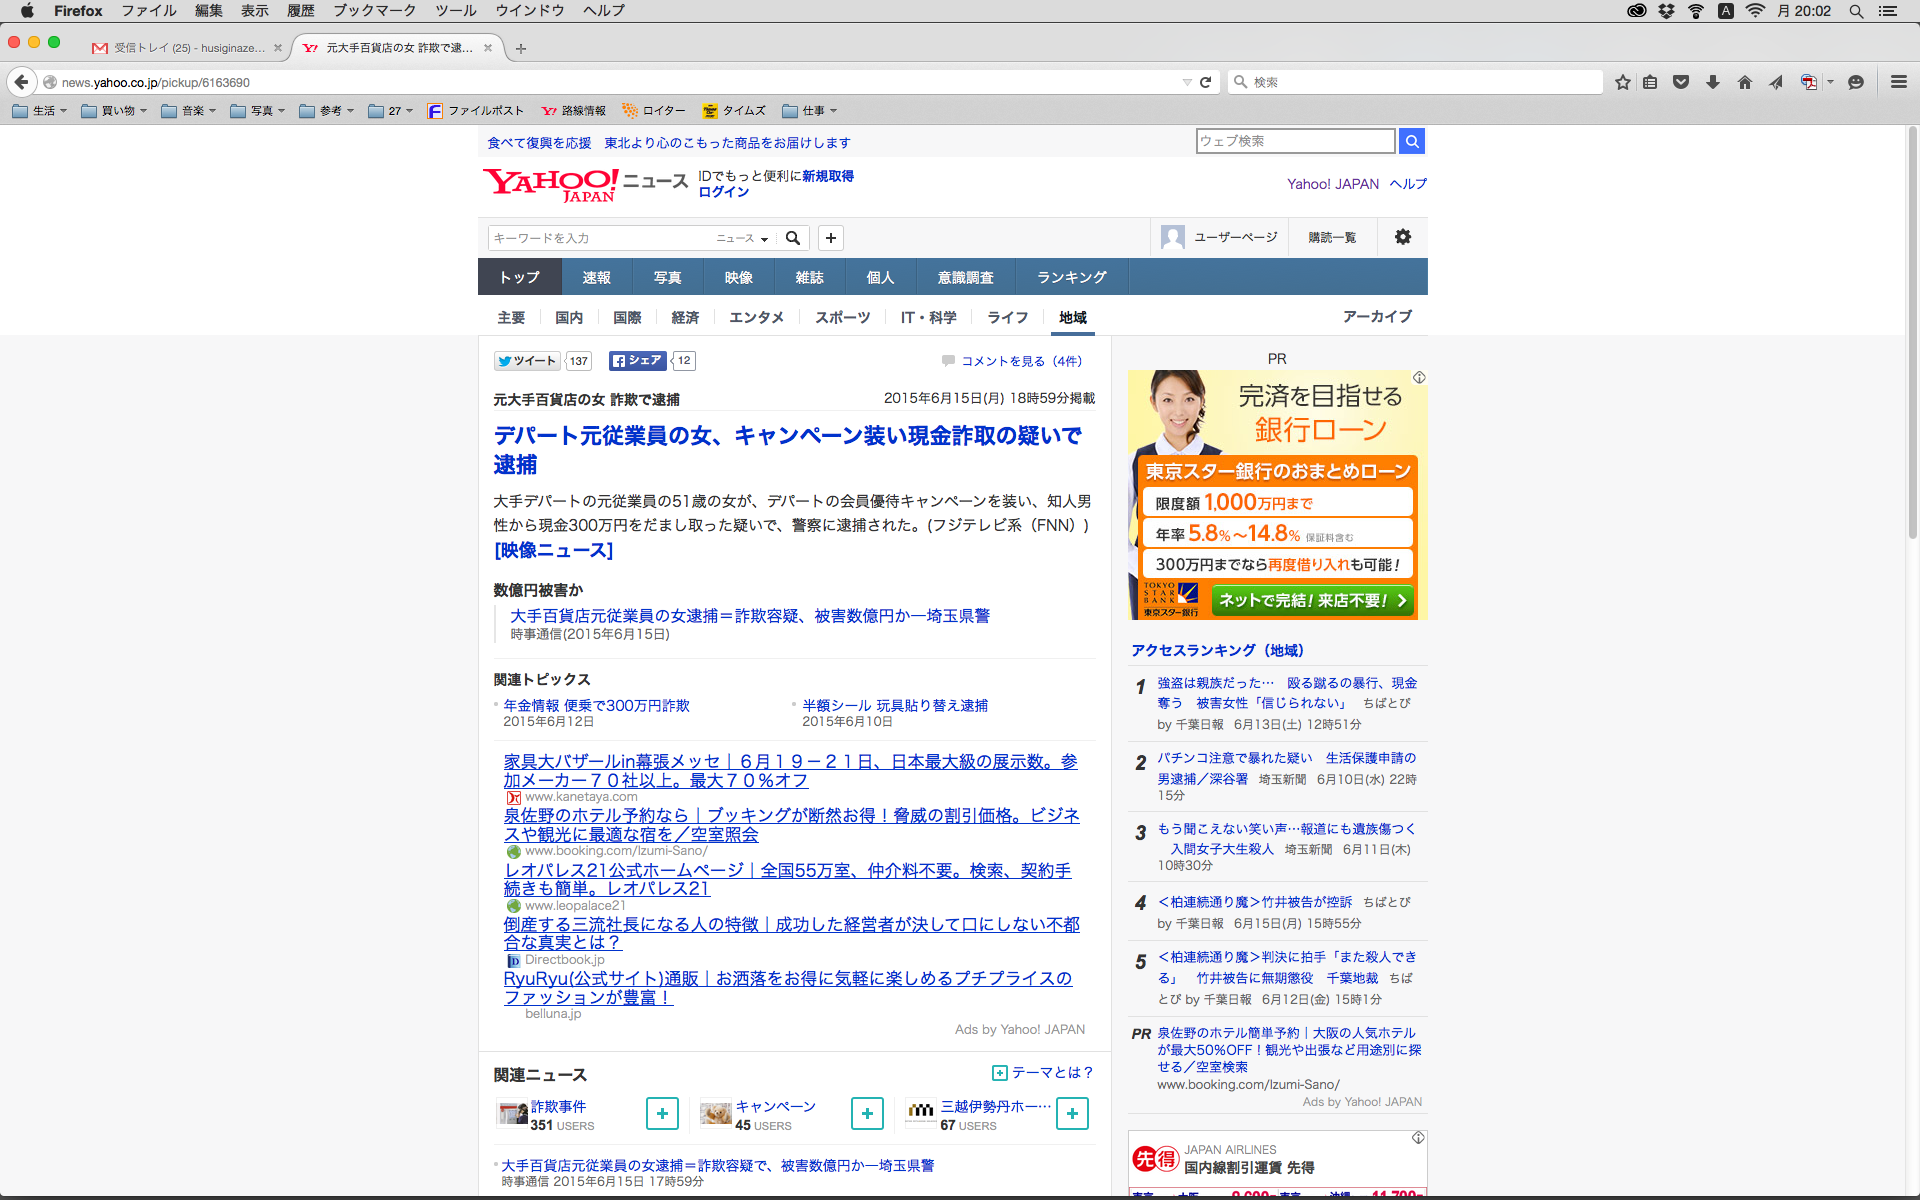Open the 映像ニュース link
The width and height of the screenshot is (1920, 1200).
553,550
